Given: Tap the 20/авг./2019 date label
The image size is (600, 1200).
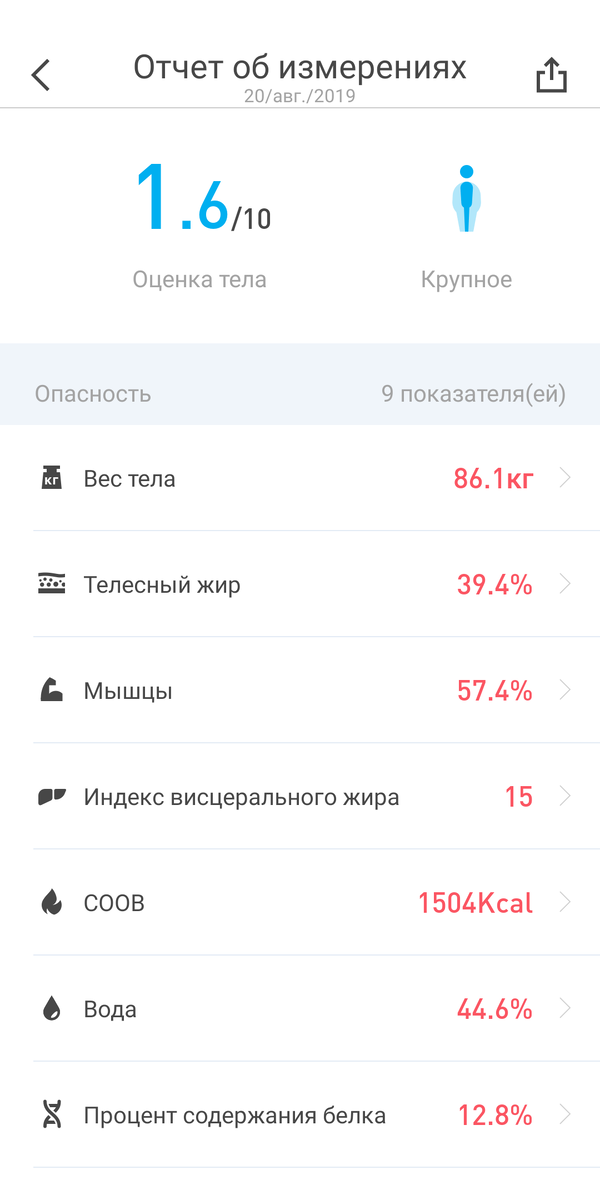Looking at the screenshot, I should click(x=300, y=98).
